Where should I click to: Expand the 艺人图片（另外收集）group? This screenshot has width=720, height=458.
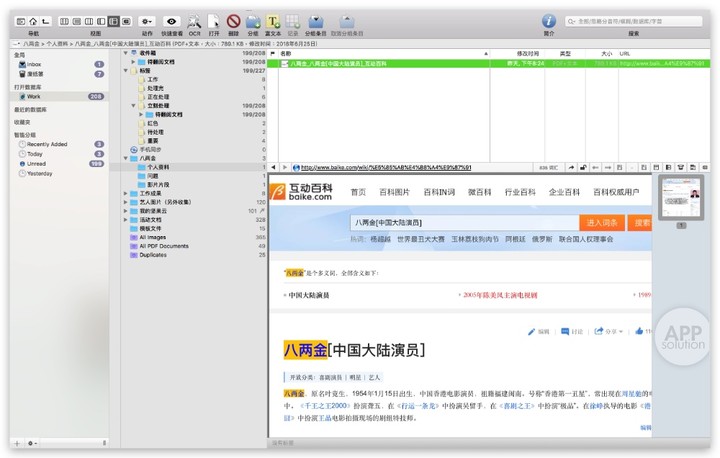click(x=125, y=202)
